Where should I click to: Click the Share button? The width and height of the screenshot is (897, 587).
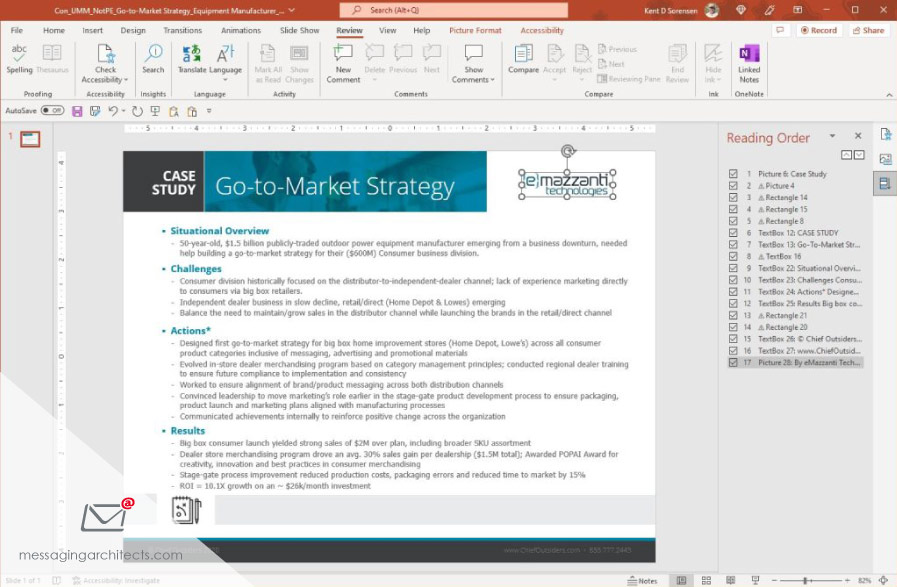coord(868,31)
